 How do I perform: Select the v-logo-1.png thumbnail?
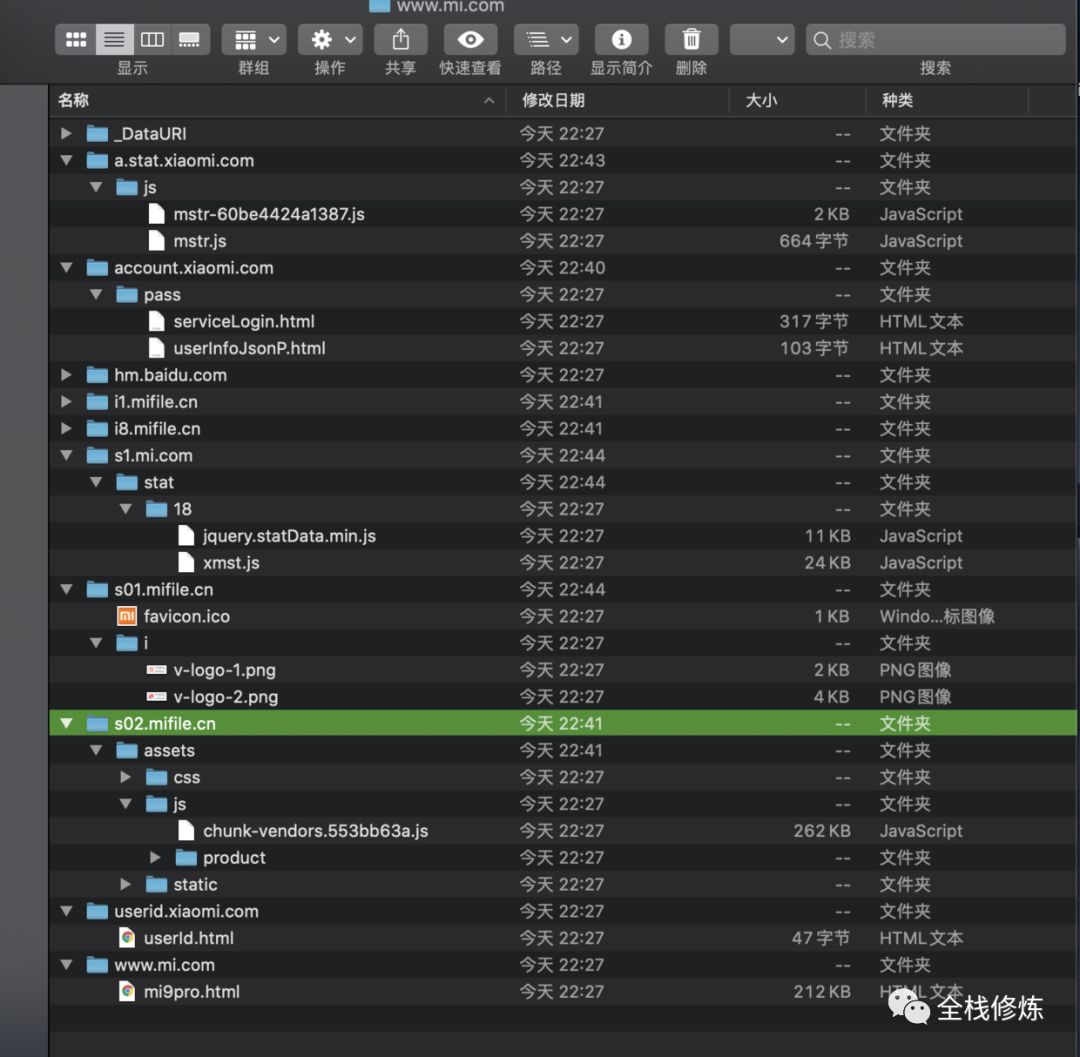[x=156, y=669]
